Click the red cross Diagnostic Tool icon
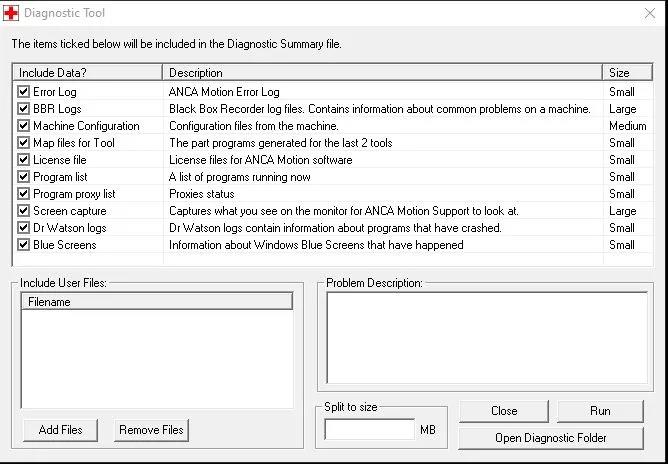Image resolution: width=668 pixels, height=464 pixels. pos(11,13)
